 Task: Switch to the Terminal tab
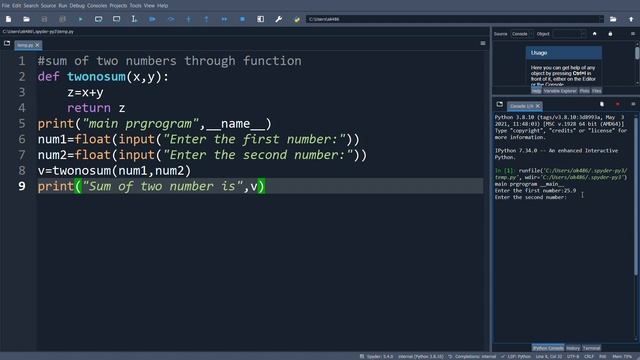pos(591,348)
